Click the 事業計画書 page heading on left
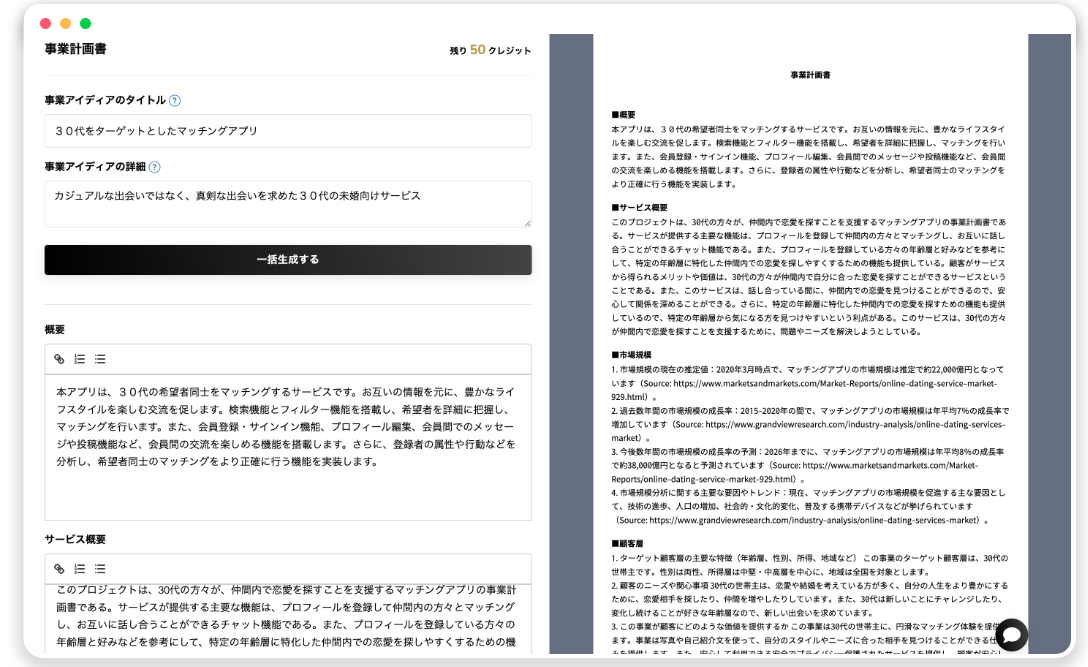 76,49
